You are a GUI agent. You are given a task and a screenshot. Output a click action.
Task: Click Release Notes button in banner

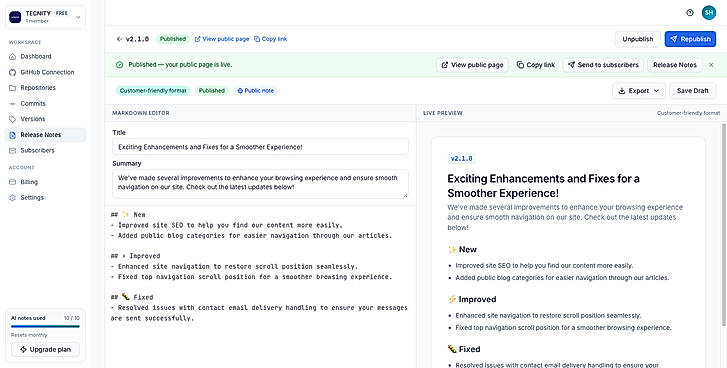(675, 65)
